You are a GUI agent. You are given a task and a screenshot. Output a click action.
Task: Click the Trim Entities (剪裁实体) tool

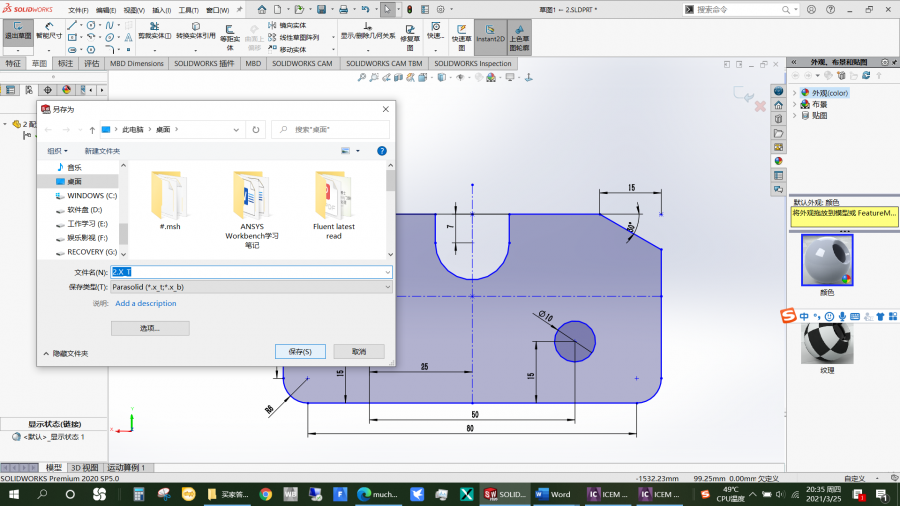pyautogui.click(x=153, y=29)
